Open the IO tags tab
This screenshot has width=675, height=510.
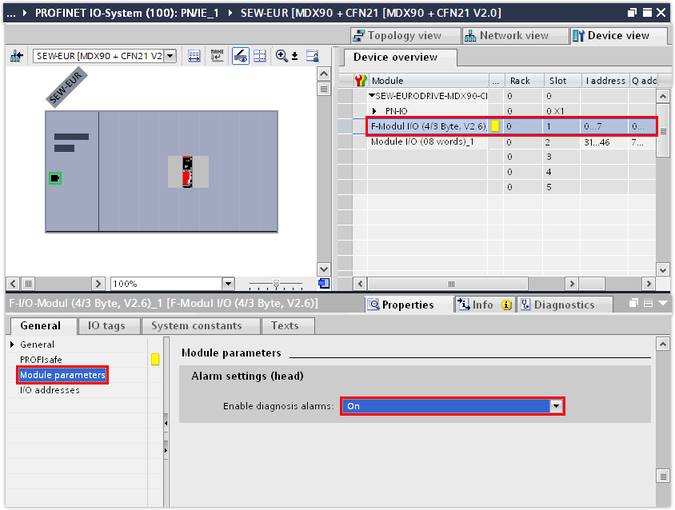click(x=106, y=326)
